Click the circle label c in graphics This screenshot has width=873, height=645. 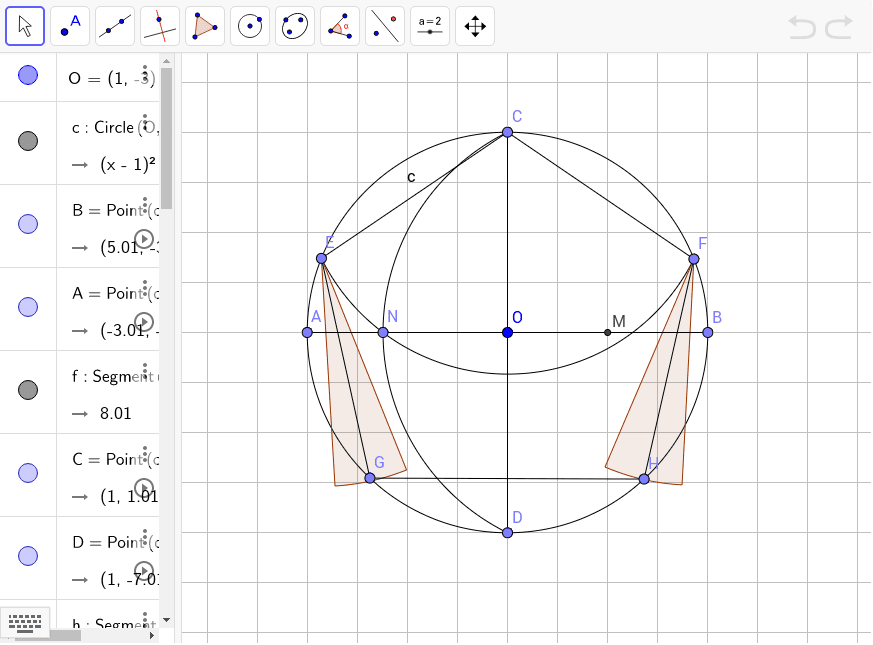[411, 177]
